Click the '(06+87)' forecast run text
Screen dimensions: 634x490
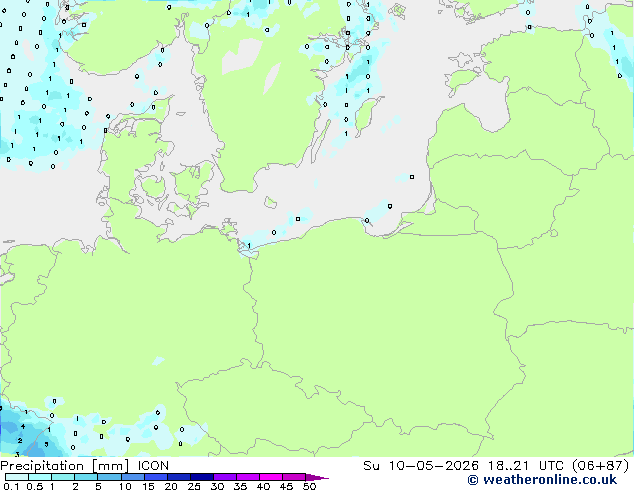tap(601, 466)
